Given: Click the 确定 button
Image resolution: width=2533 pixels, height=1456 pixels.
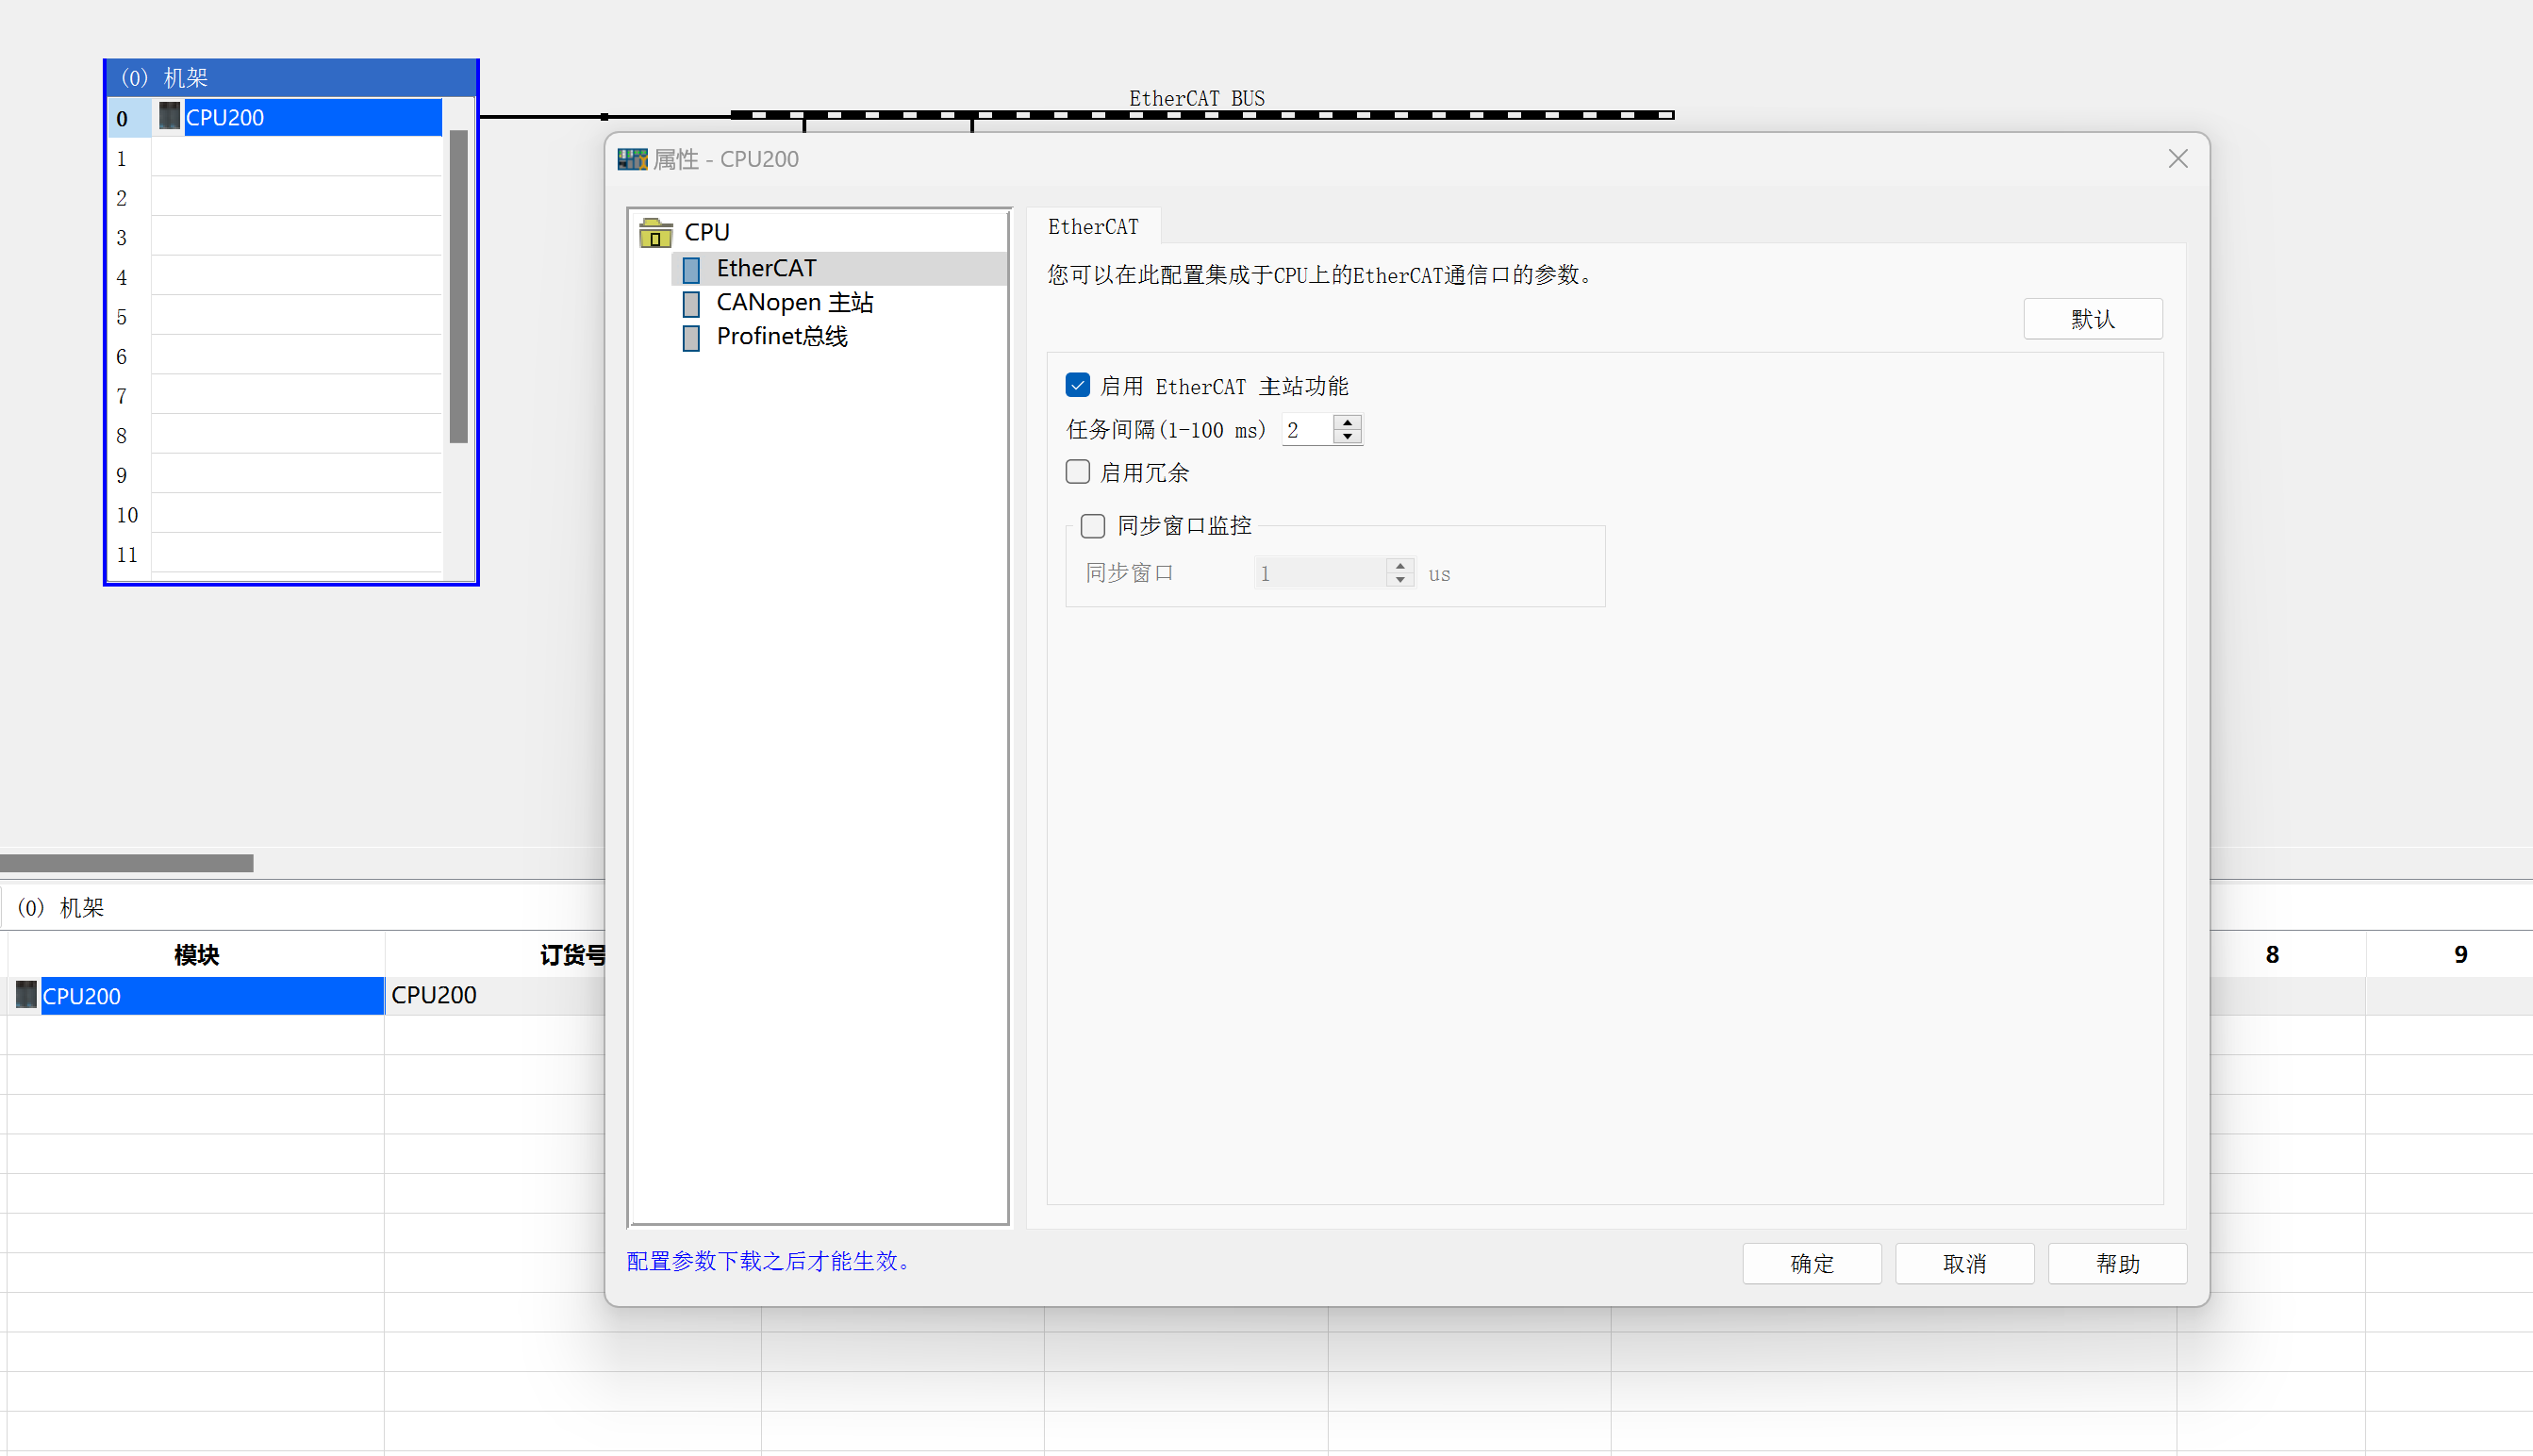Looking at the screenshot, I should click(1812, 1264).
